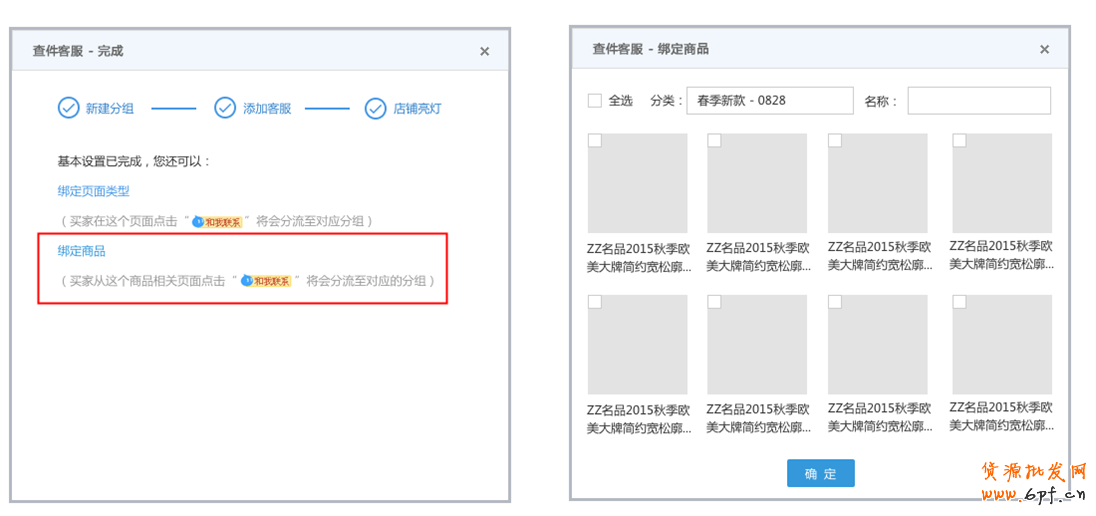Click 和我联系 icon under 绑定商品
This screenshot has height=516, width=1096.
click(266, 281)
